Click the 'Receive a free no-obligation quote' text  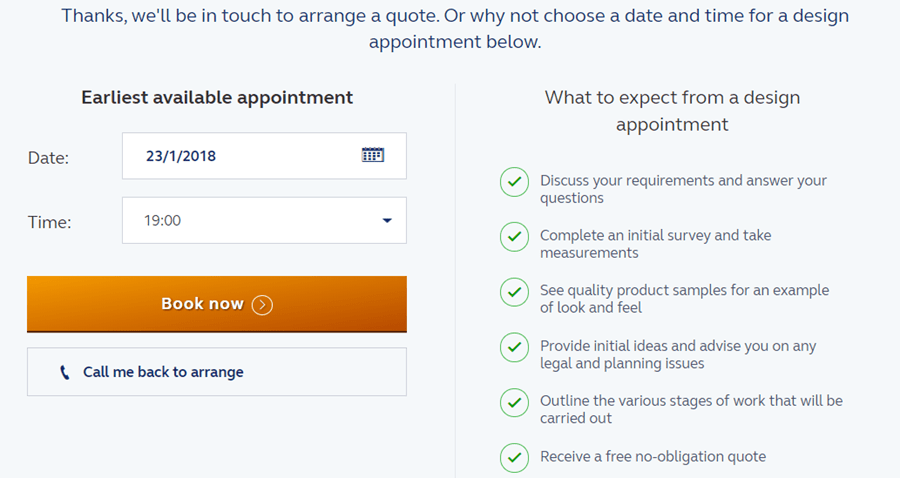click(x=653, y=457)
